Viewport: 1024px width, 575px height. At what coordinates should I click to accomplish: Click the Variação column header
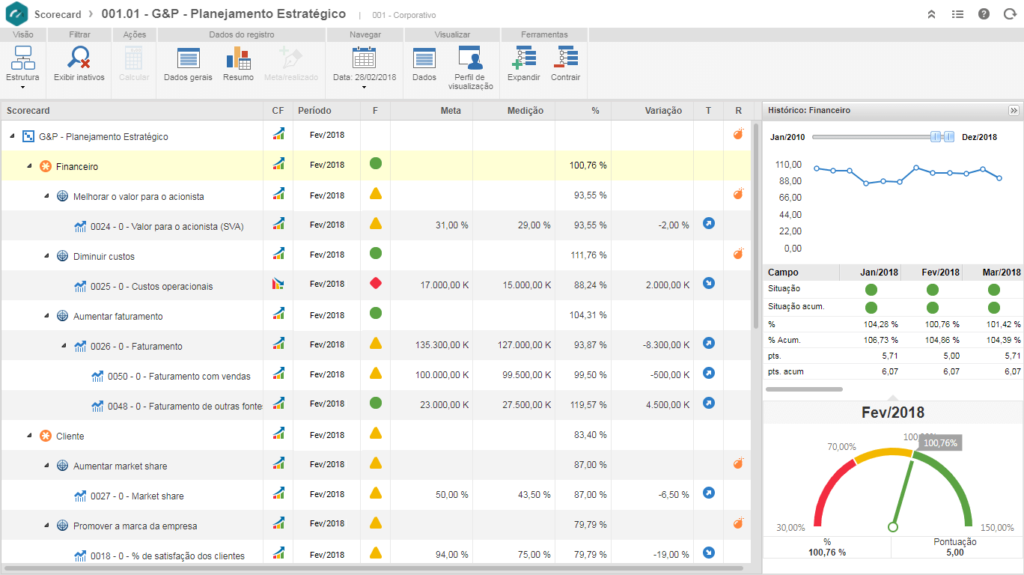[663, 110]
